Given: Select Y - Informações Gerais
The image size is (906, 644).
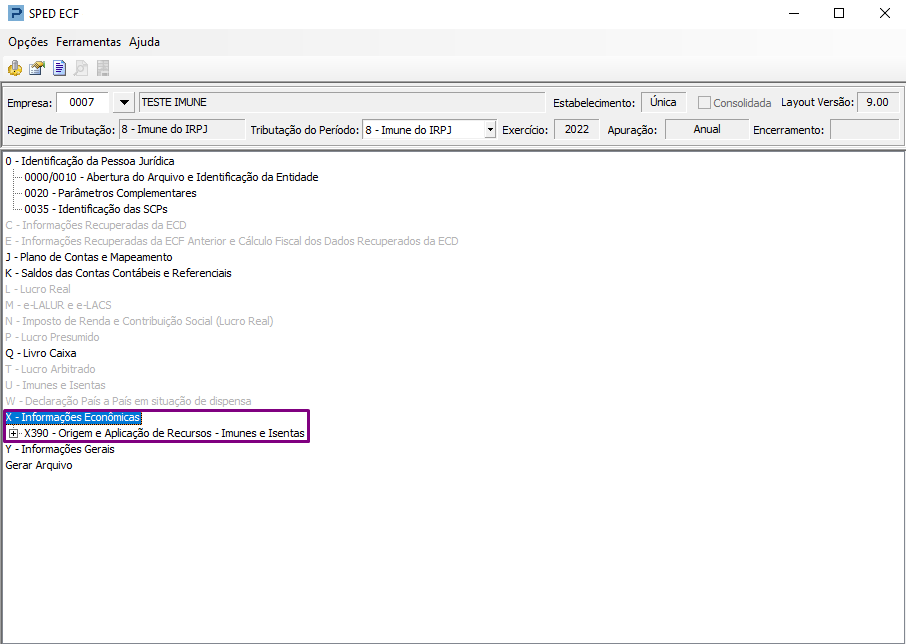Looking at the screenshot, I should coord(60,449).
